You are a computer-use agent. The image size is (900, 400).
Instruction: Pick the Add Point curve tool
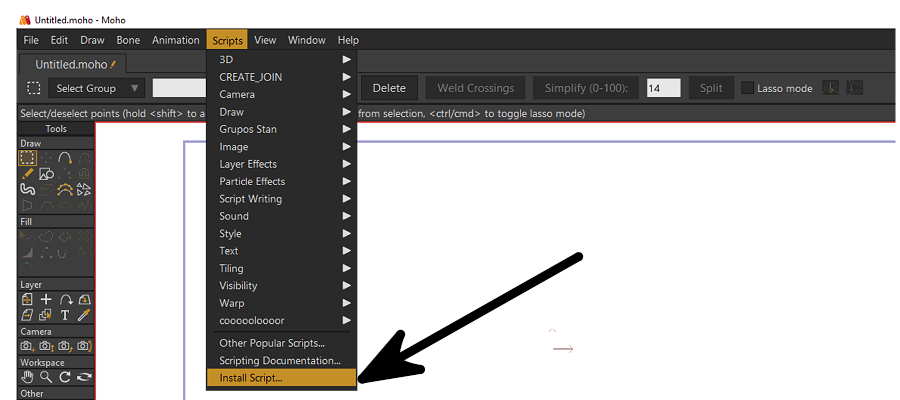pos(65,158)
